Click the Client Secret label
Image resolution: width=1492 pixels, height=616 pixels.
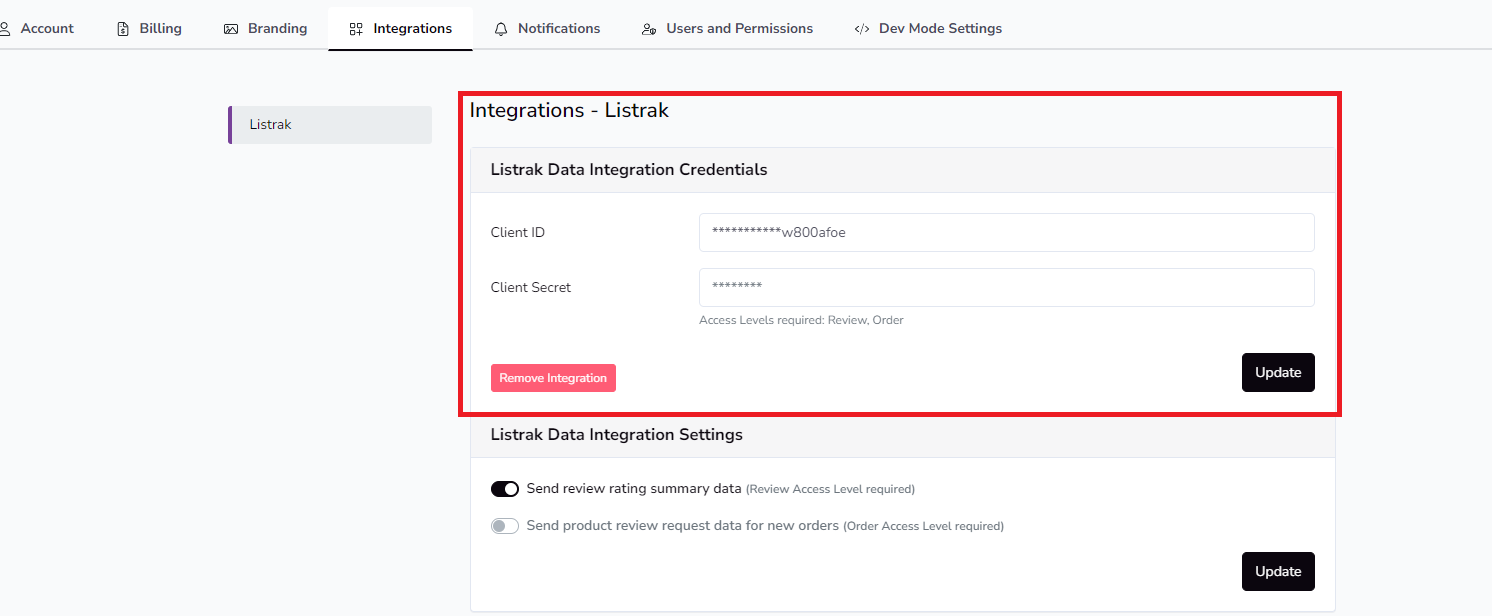(531, 287)
